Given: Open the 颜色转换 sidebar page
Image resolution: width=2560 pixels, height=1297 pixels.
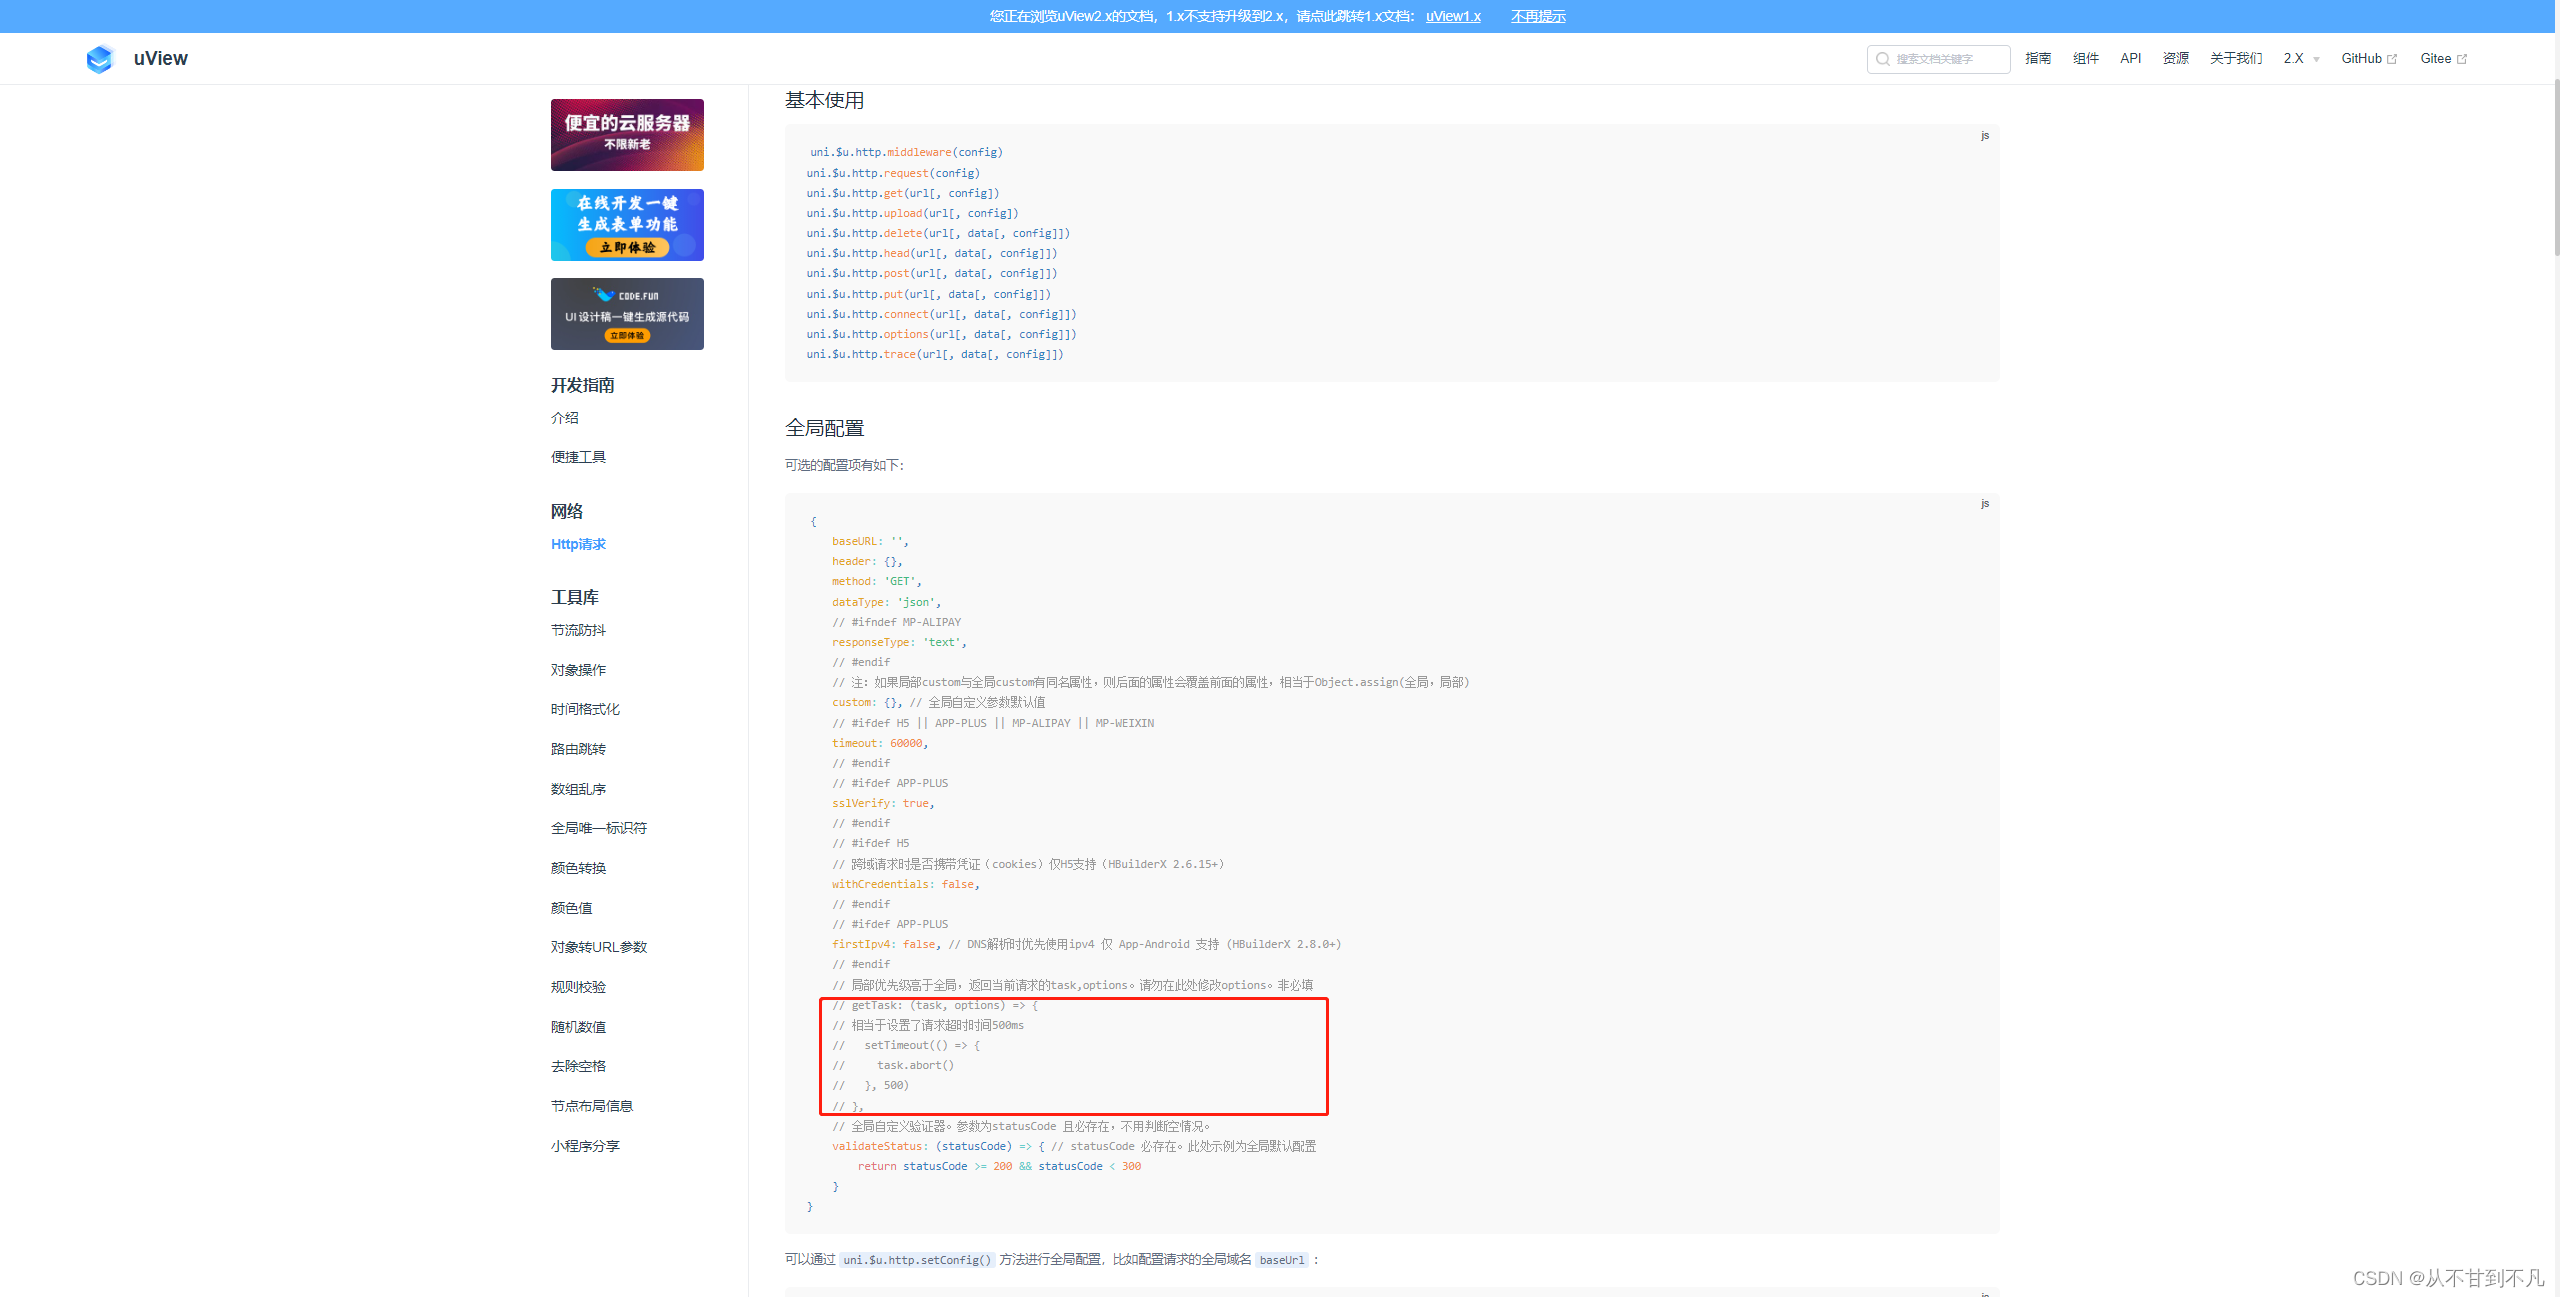Looking at the screenshot, I should pos(578,868).
